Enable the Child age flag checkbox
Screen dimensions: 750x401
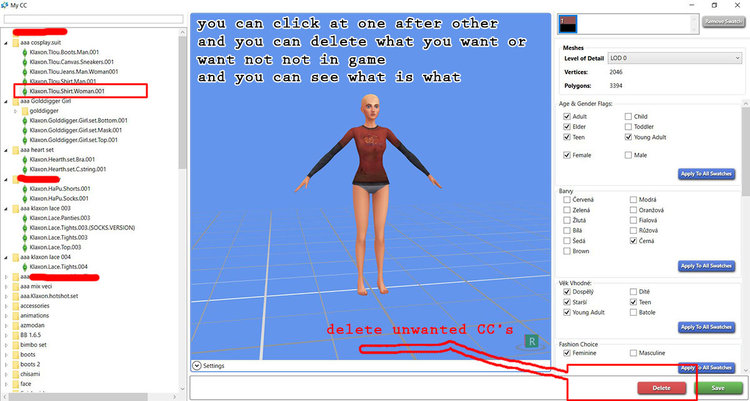point(628,116)
